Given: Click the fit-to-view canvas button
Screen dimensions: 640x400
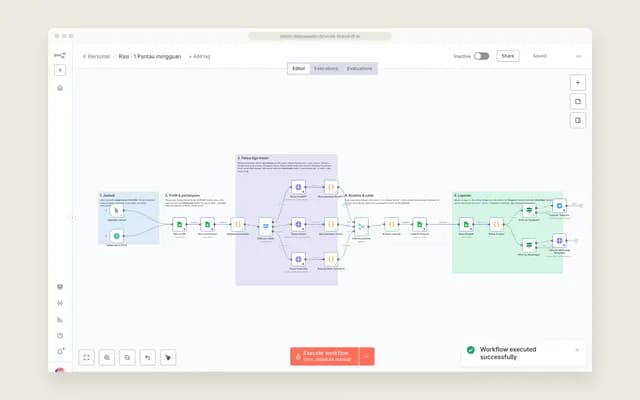Looking at the screenshot, I should coord(87,358).
